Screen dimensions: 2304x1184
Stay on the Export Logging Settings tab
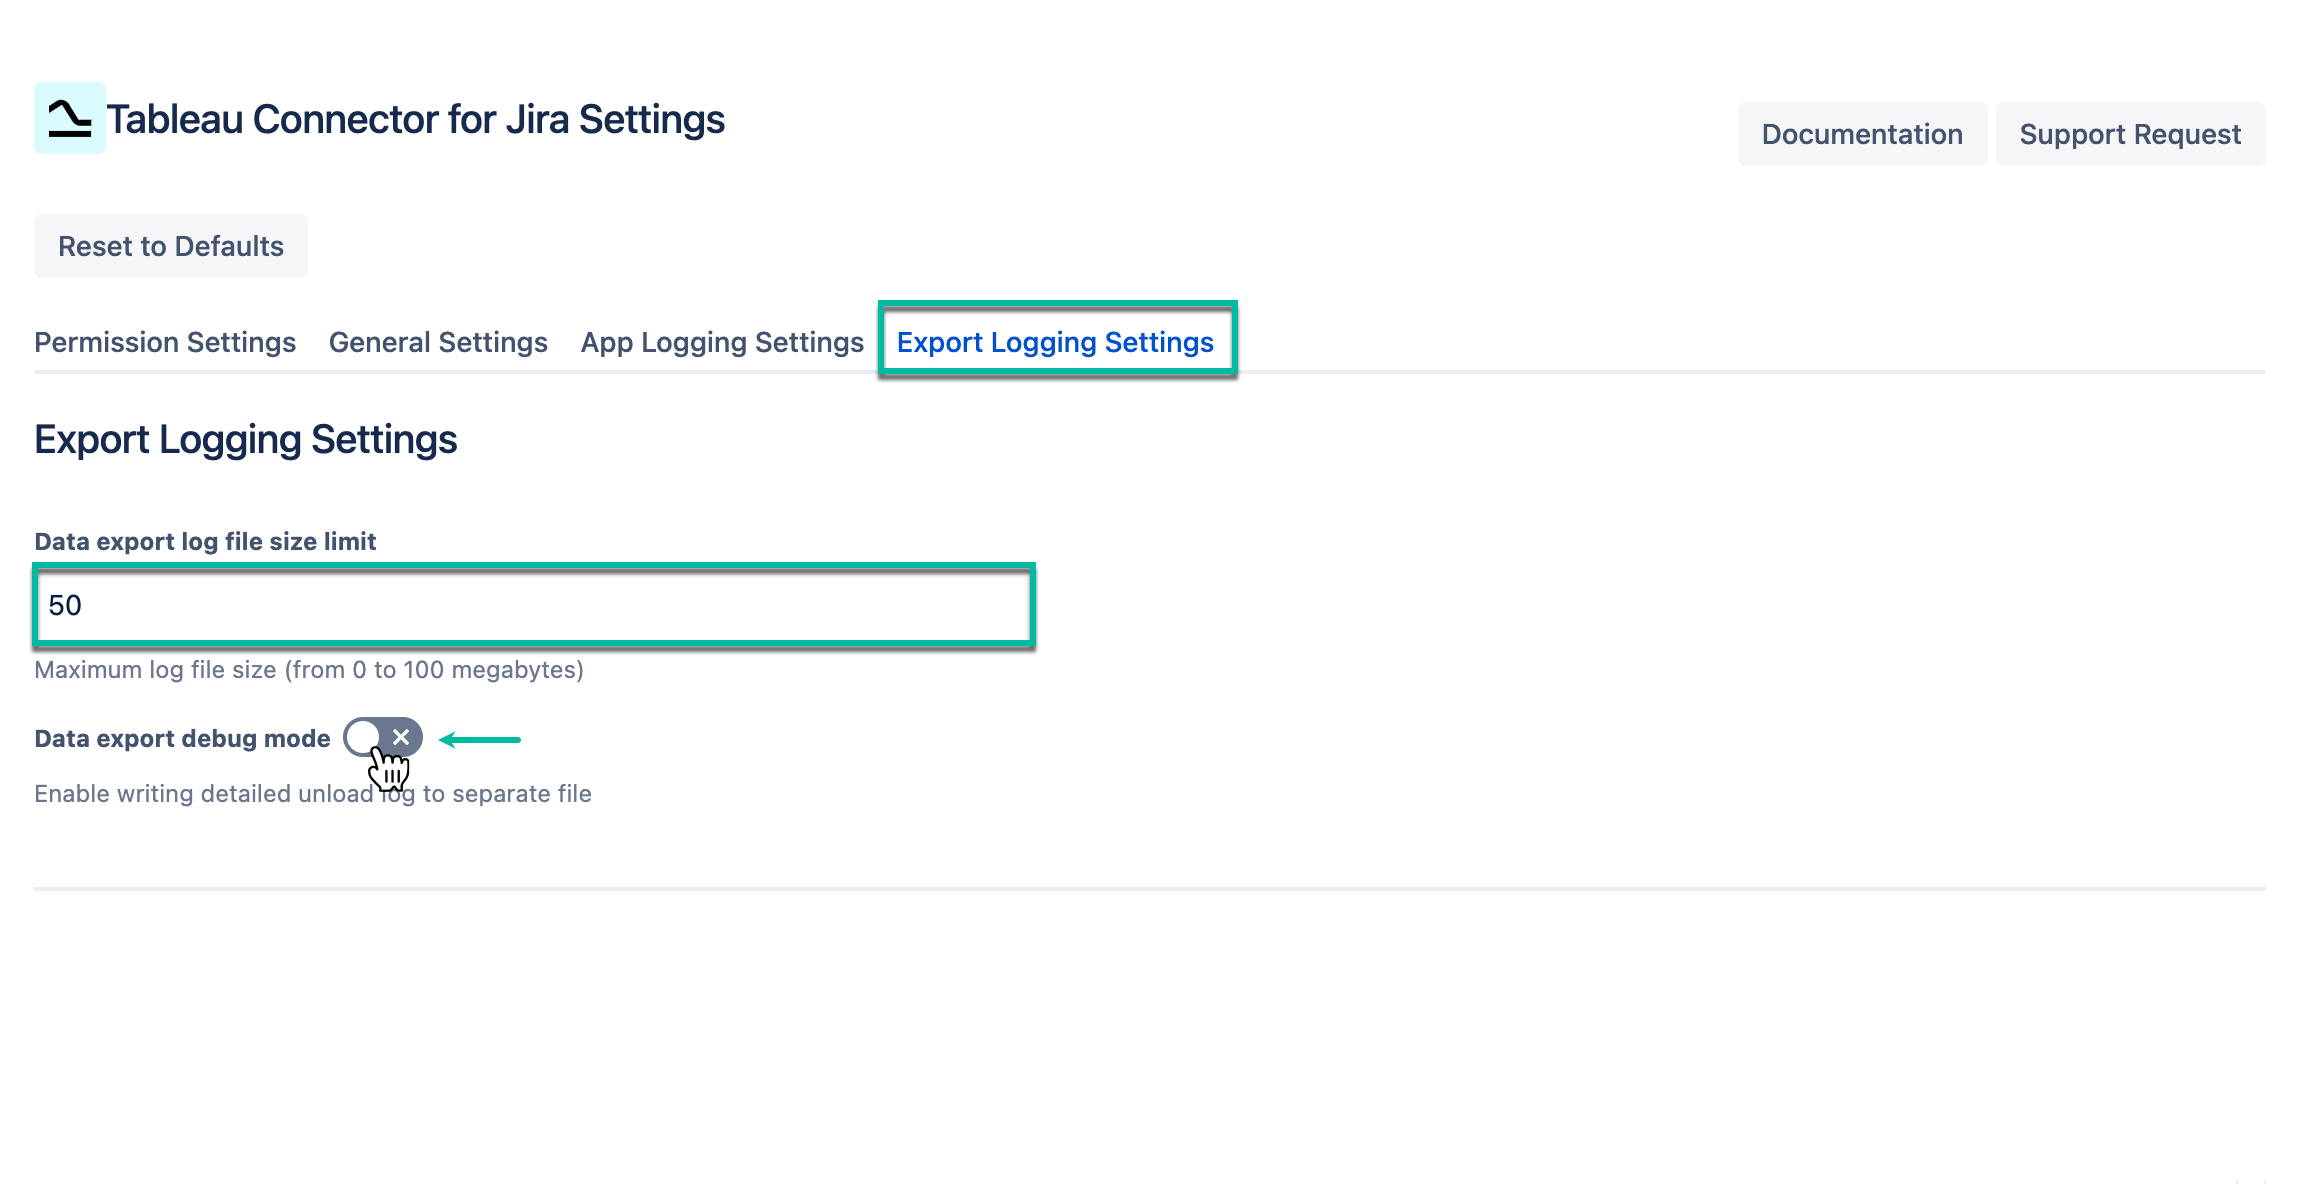point(1056,342)
